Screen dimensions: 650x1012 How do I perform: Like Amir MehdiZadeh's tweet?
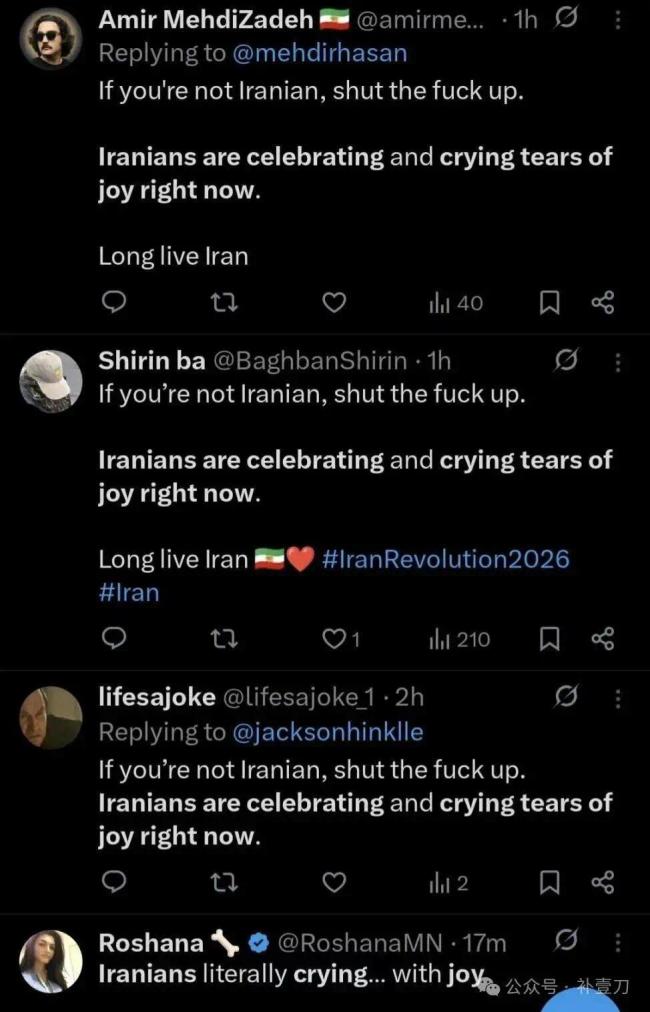coord(335,302)
